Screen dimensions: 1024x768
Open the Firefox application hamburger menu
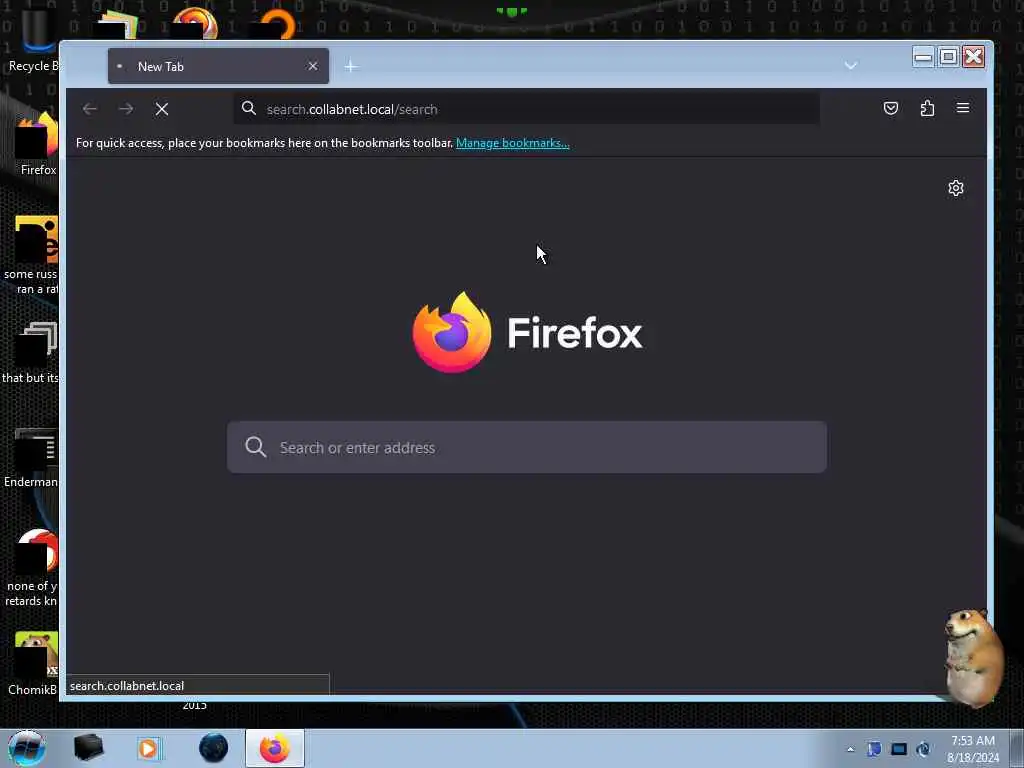tap(963, 108)
